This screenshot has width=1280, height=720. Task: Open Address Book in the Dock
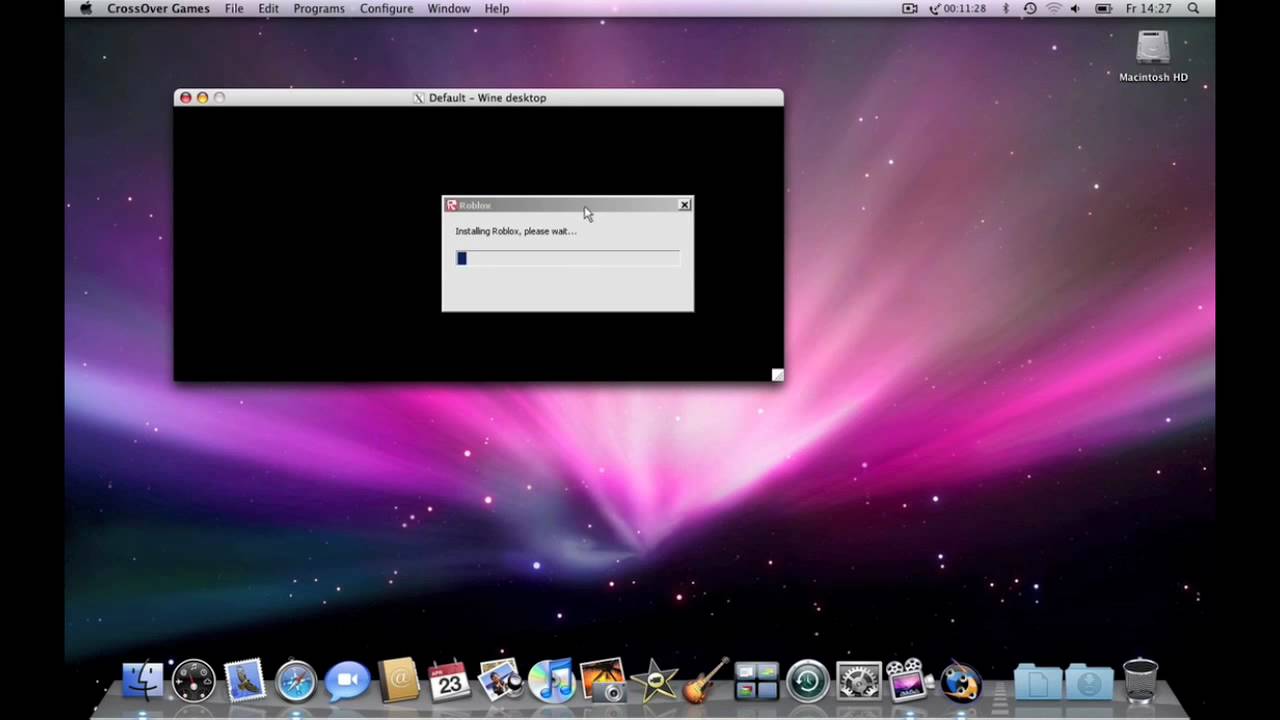(x=398, y=681)
